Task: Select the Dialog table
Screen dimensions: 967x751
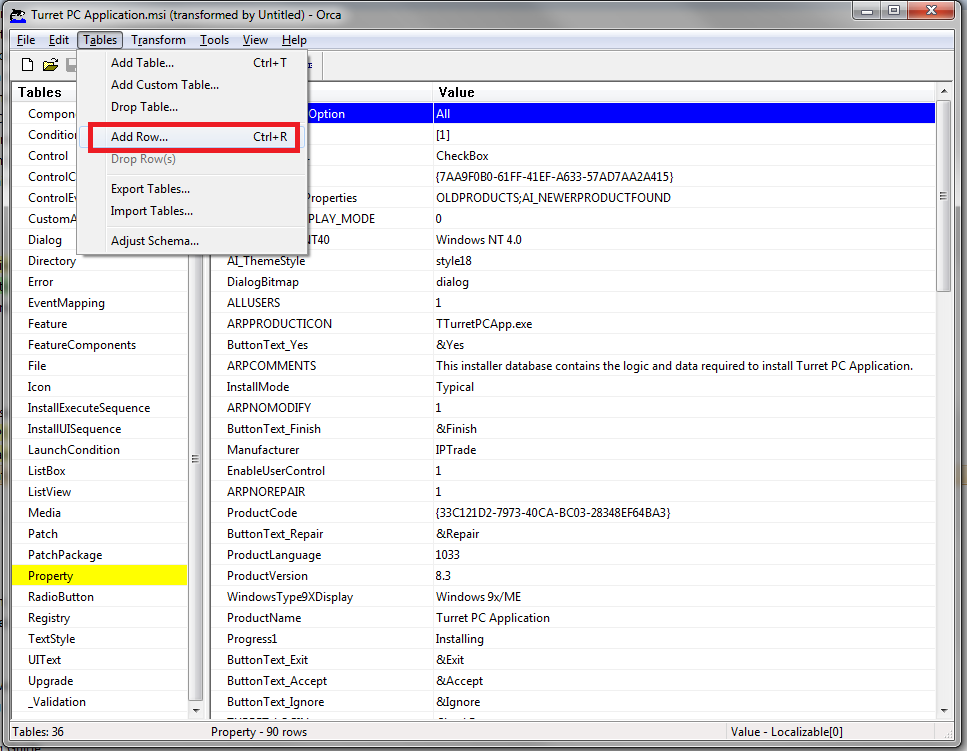Action: [x=44, y=240]
